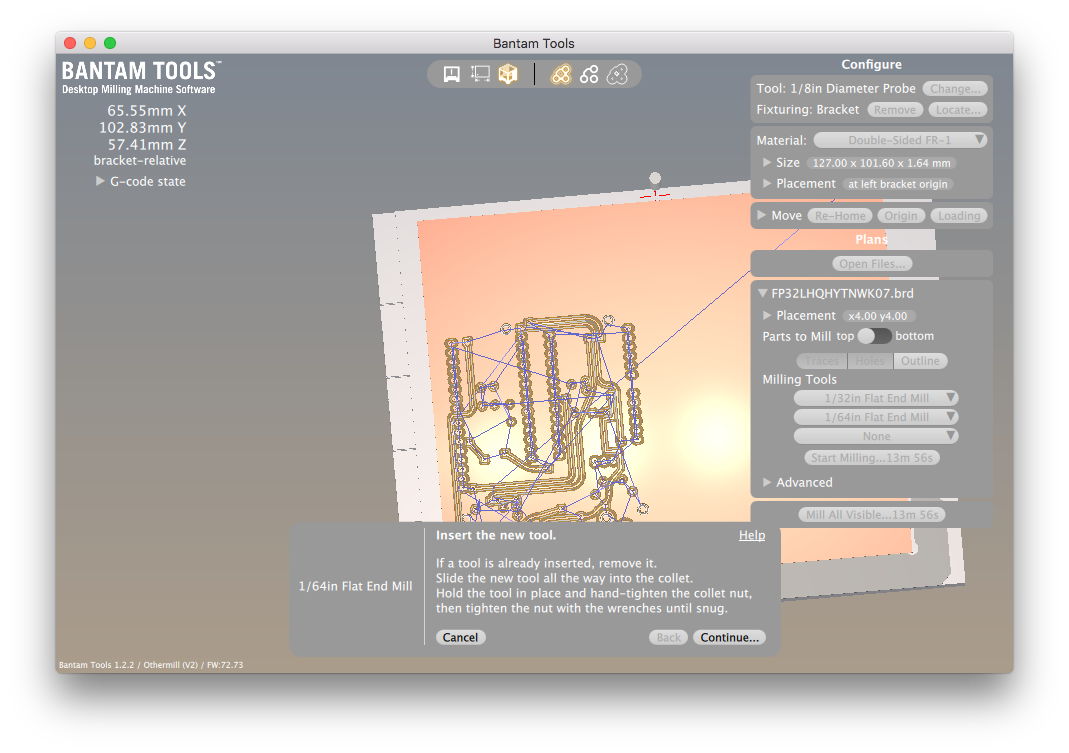Click the BANTAM TOOLS logo

point(141,77)
